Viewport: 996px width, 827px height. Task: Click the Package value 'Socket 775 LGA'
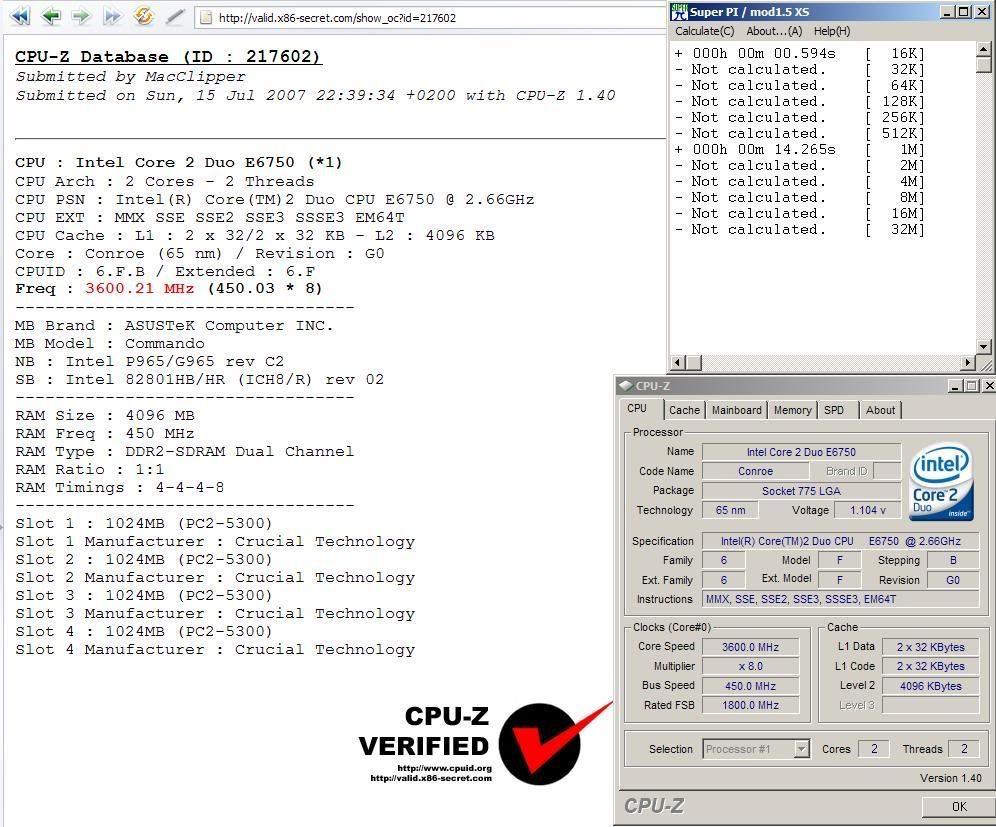point(801,491)
